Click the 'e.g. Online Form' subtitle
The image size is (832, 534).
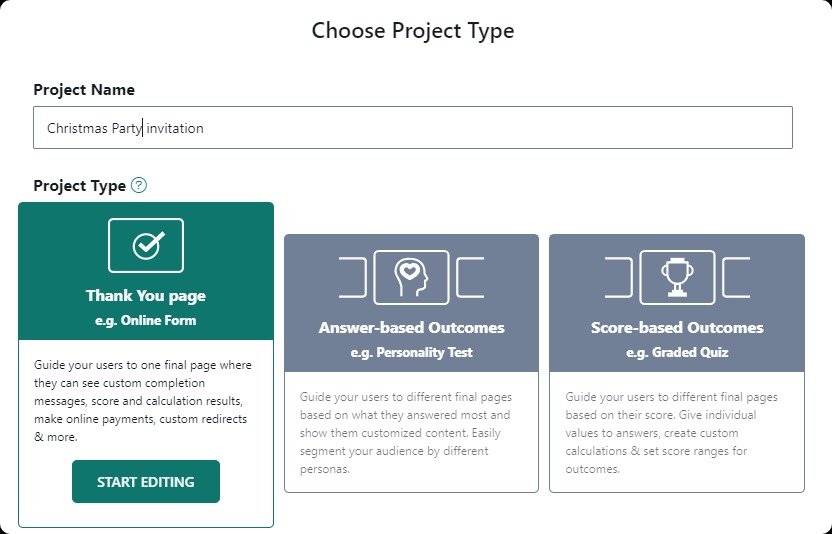(146, 320)
